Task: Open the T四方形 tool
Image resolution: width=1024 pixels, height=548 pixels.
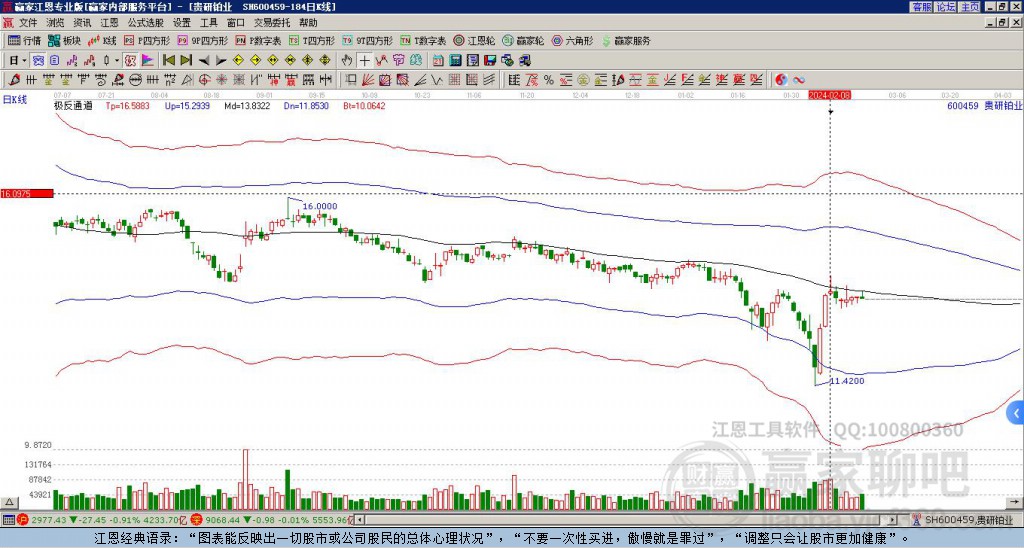Action: click(312, 40)
